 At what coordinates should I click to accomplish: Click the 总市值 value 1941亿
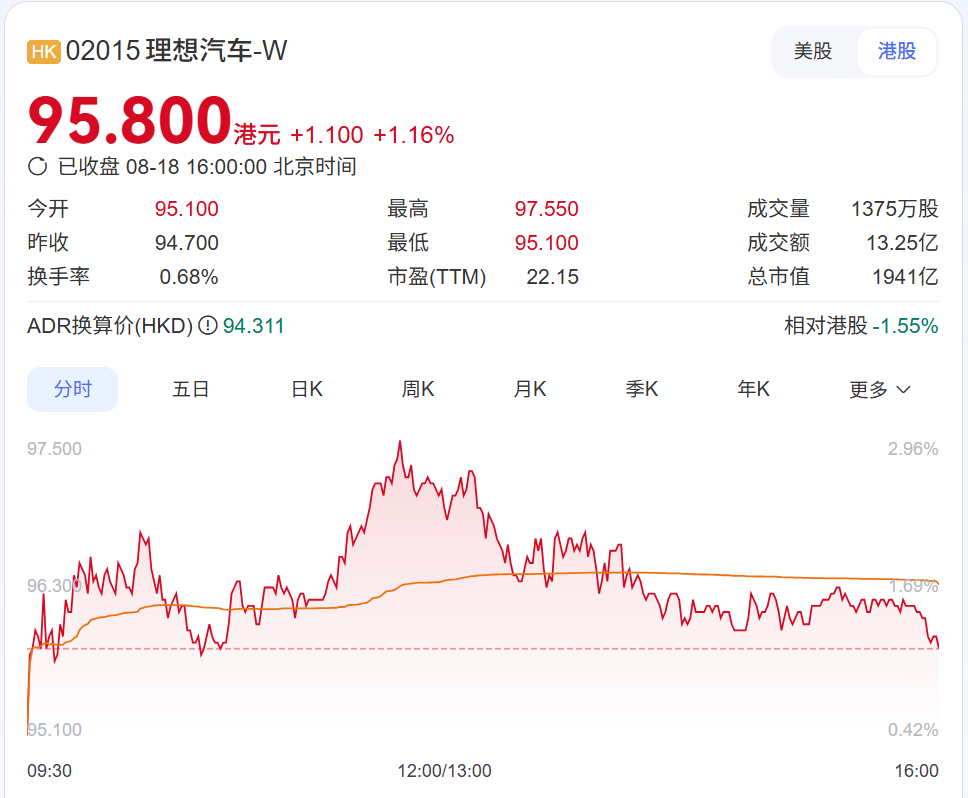[905, 277]
